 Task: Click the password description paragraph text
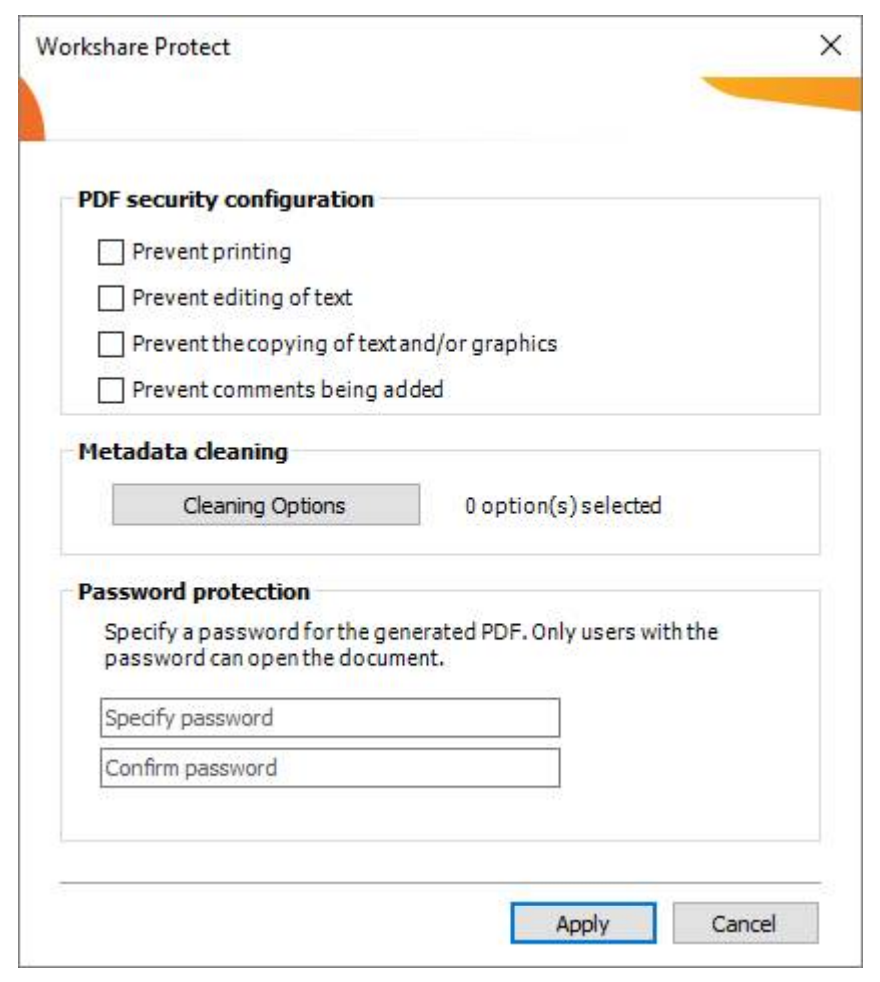[410, 647]
